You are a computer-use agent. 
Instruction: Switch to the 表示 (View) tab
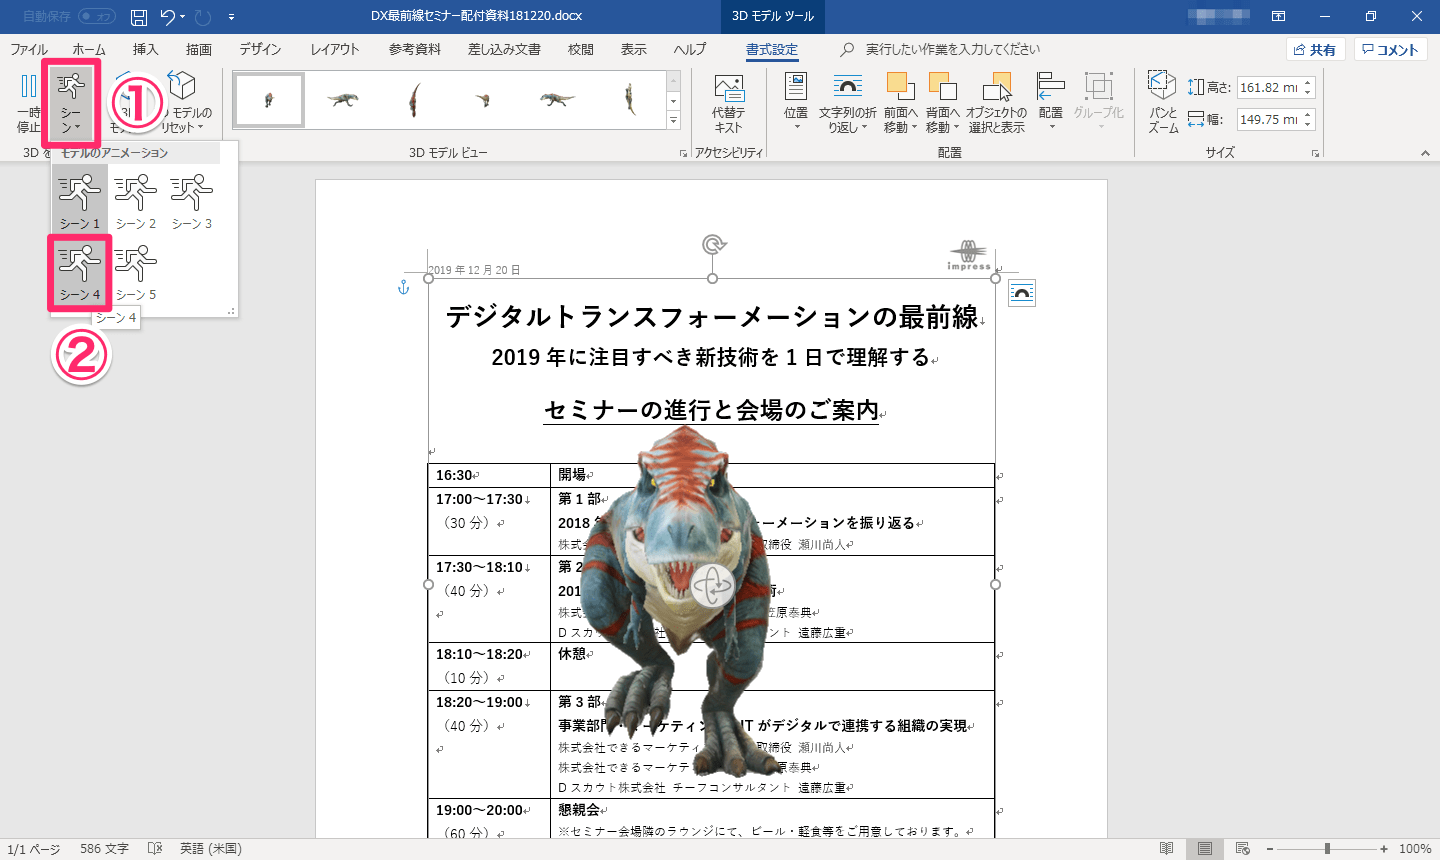pyautogui.click(x=634, y=49)
